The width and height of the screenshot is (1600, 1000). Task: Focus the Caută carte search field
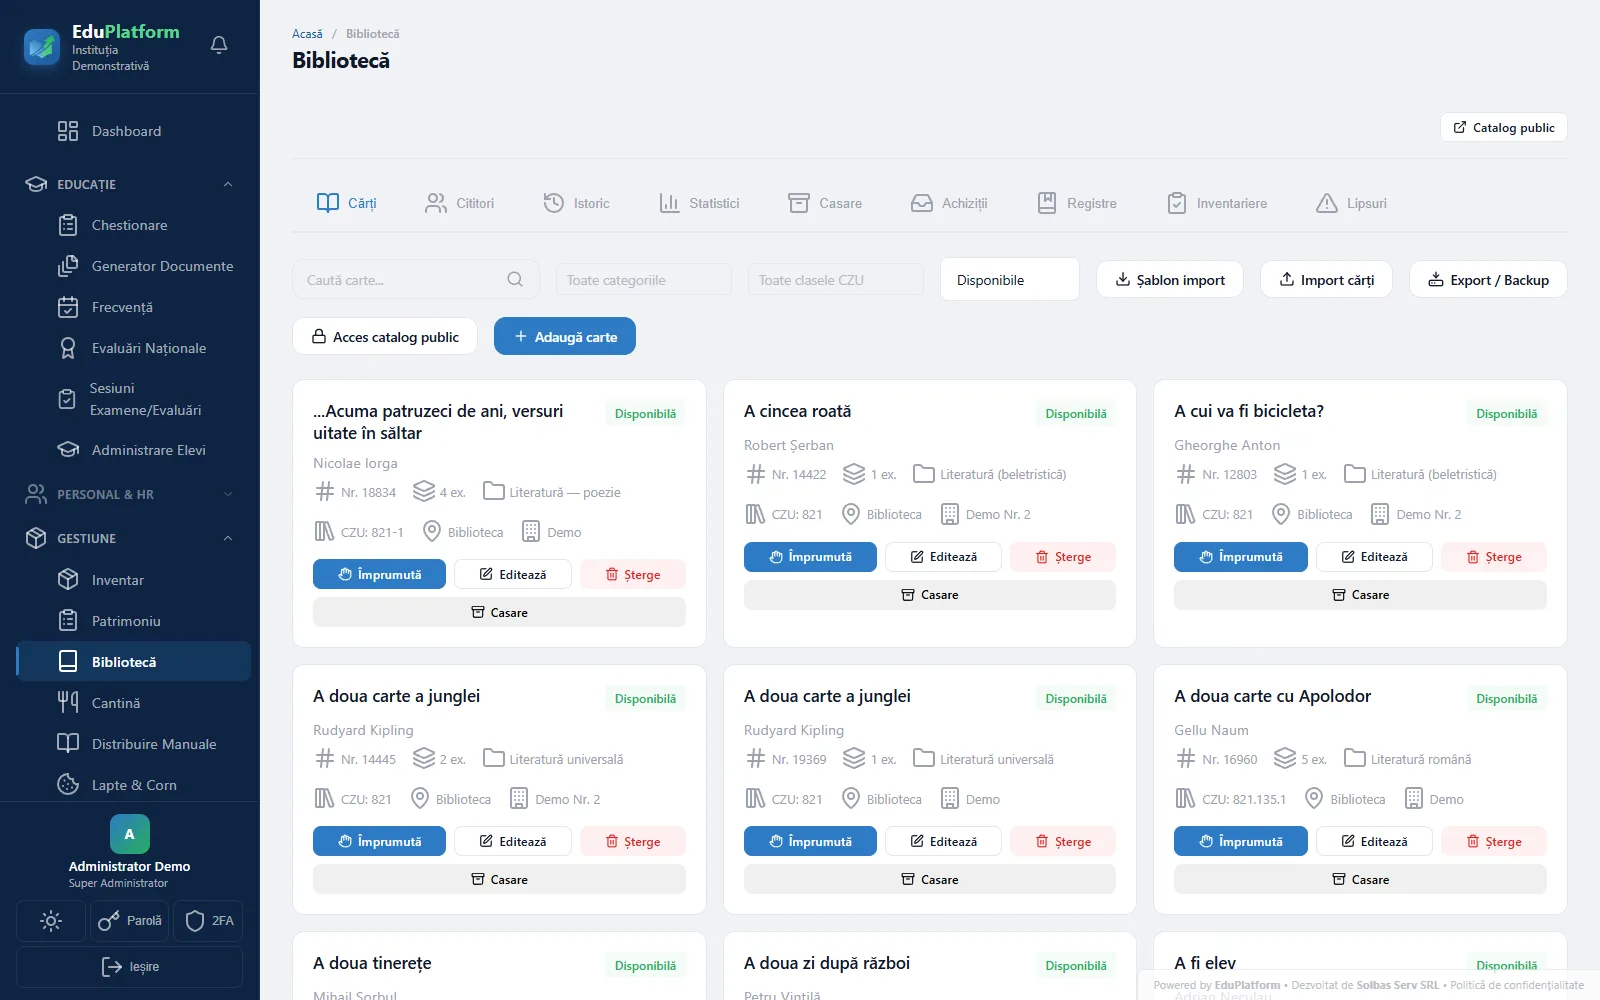[x=416, y=280]
